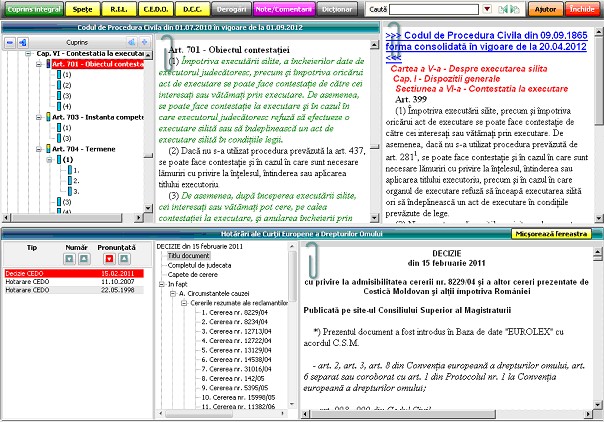Open Codul de Procedura Civila 1865 link
604x422 pixels.
[486, 47]
